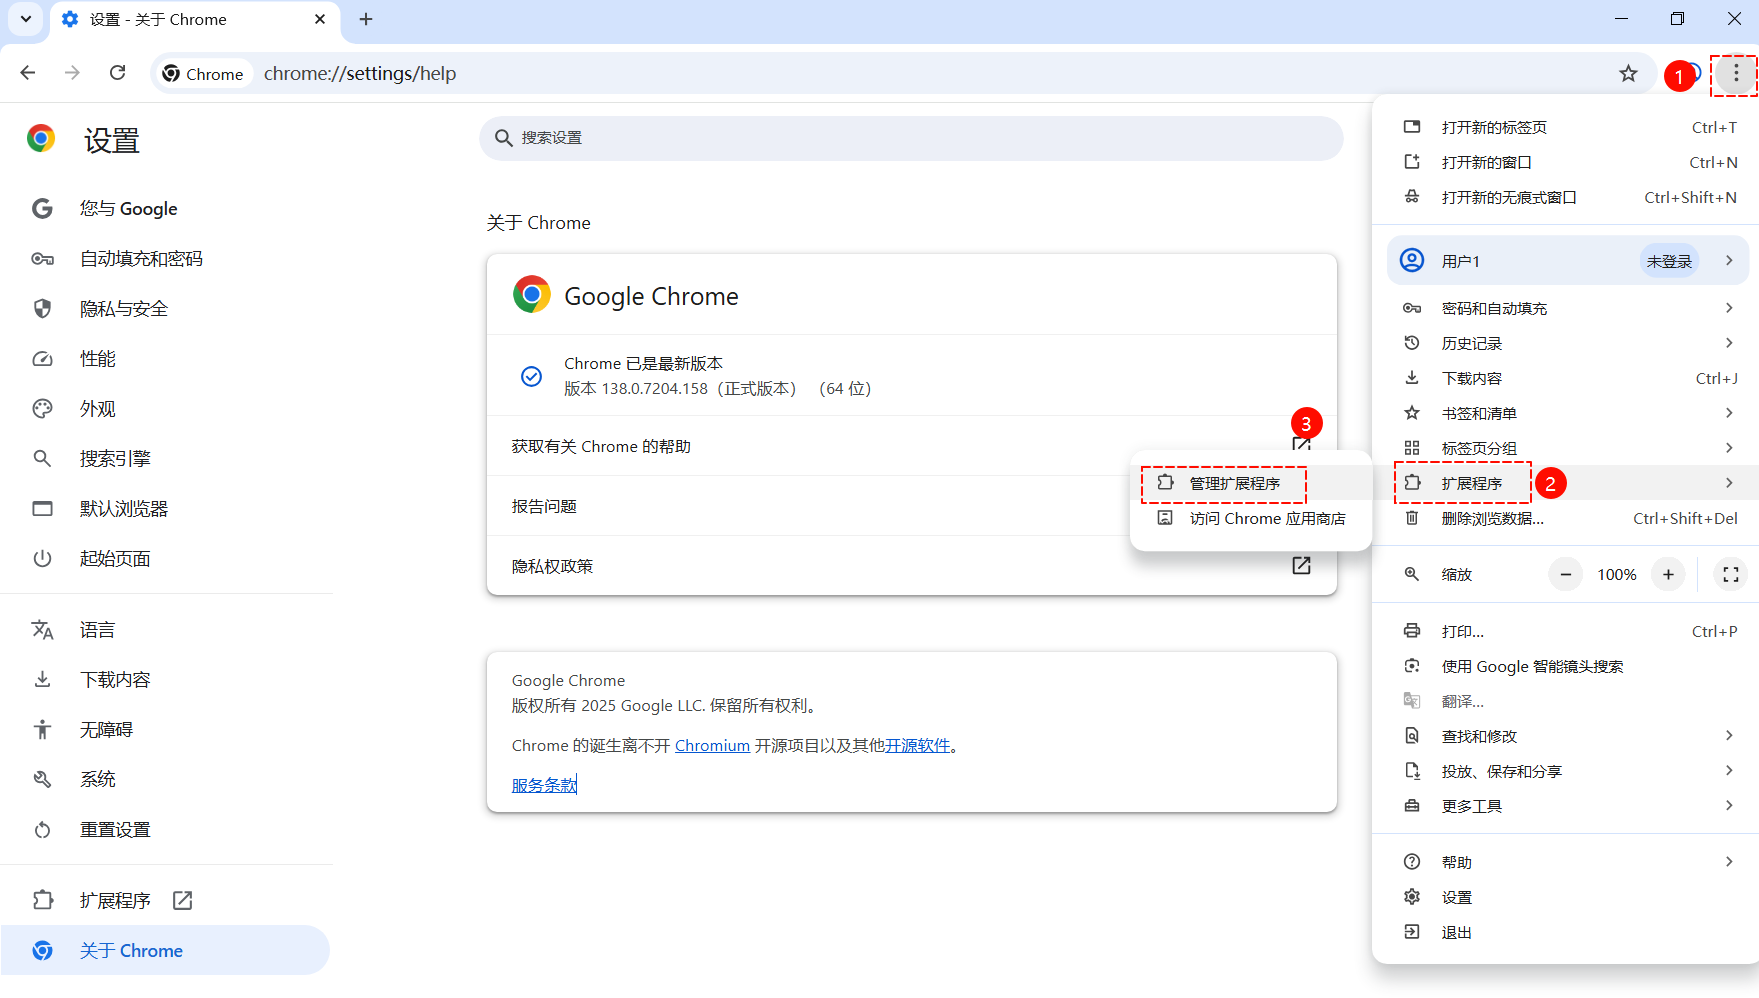1759x998 pixels.
Task: Open 获取有关 Chrome 的帮助 row
Action: [x=912, y=446]
